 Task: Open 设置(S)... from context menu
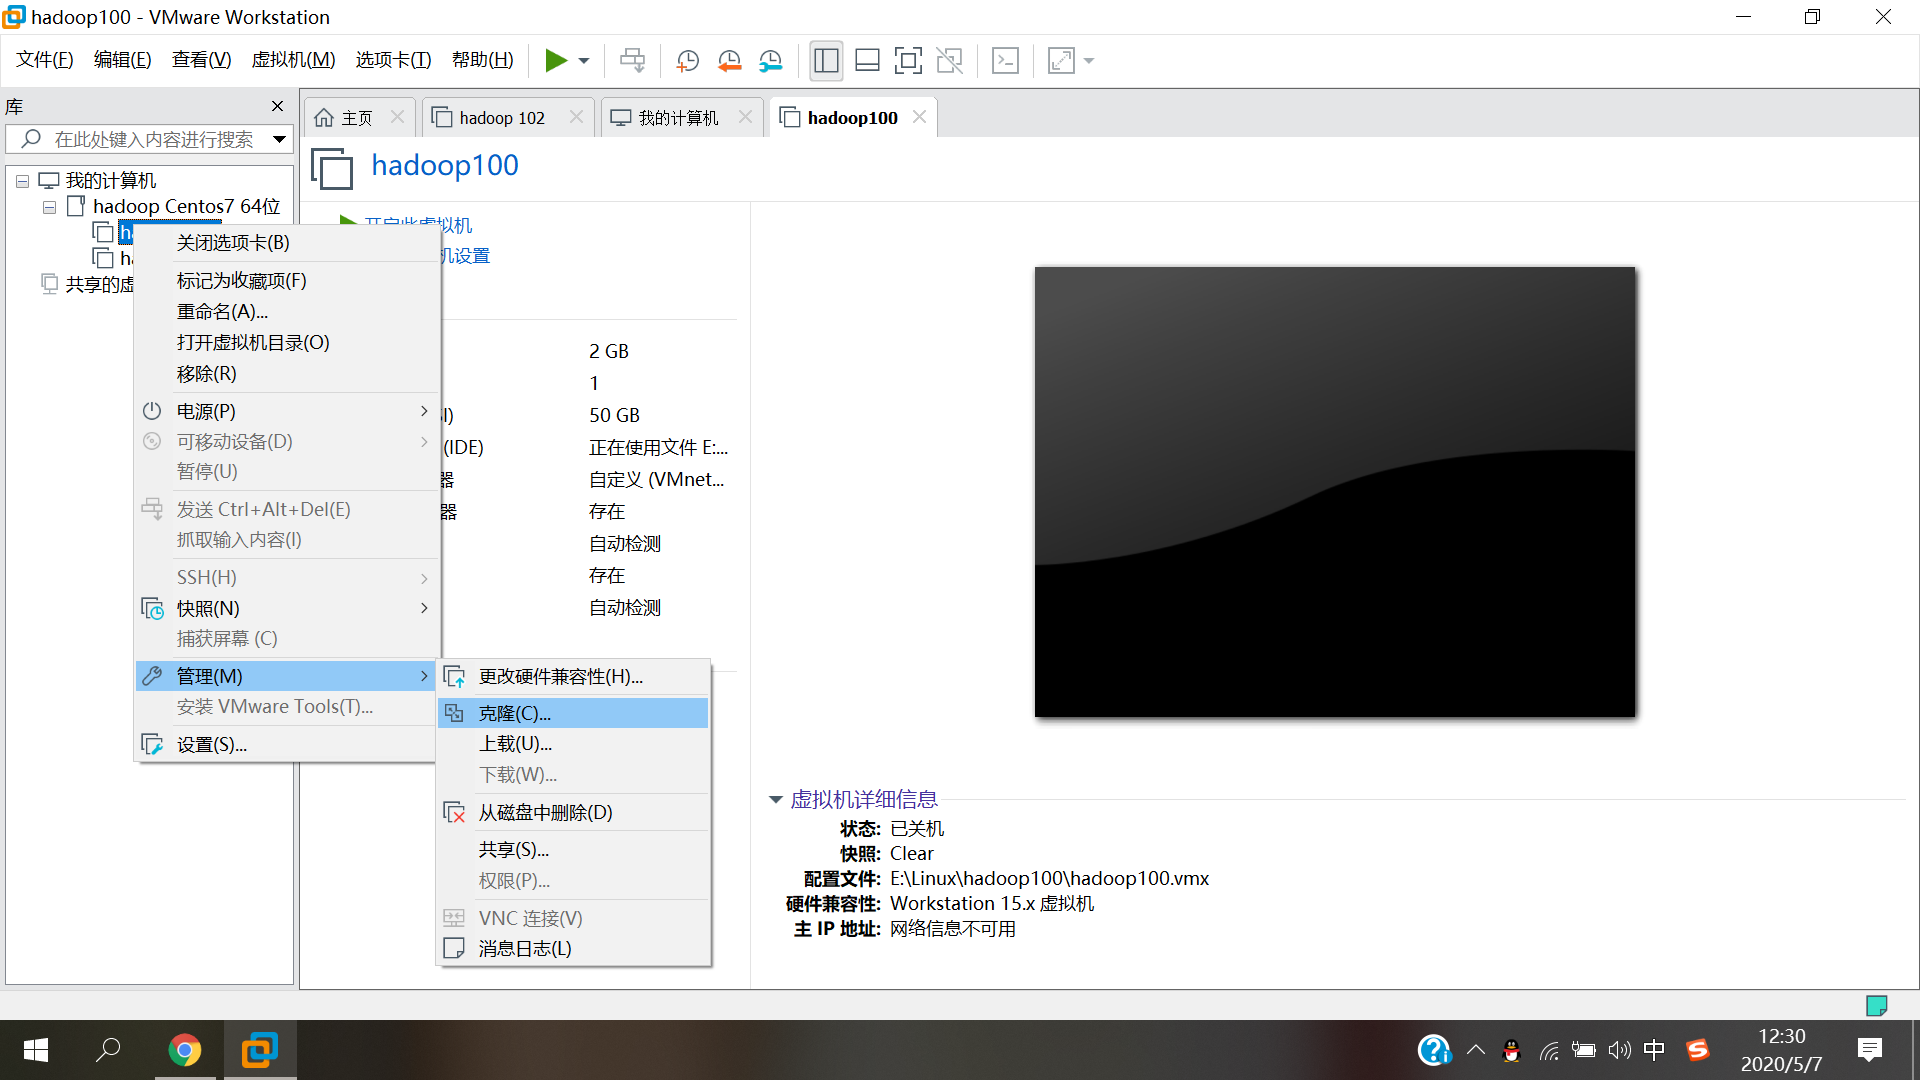click(288, 745)
